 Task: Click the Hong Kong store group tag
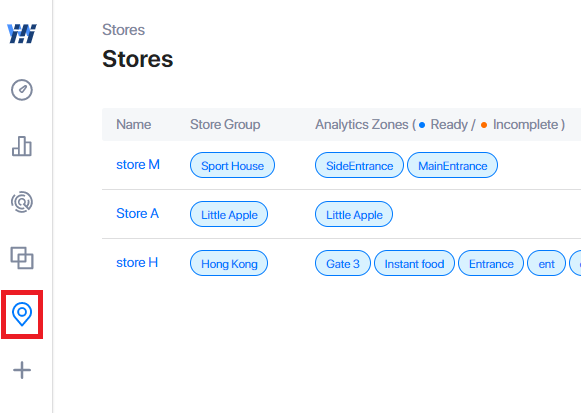[x=229, y=263]
